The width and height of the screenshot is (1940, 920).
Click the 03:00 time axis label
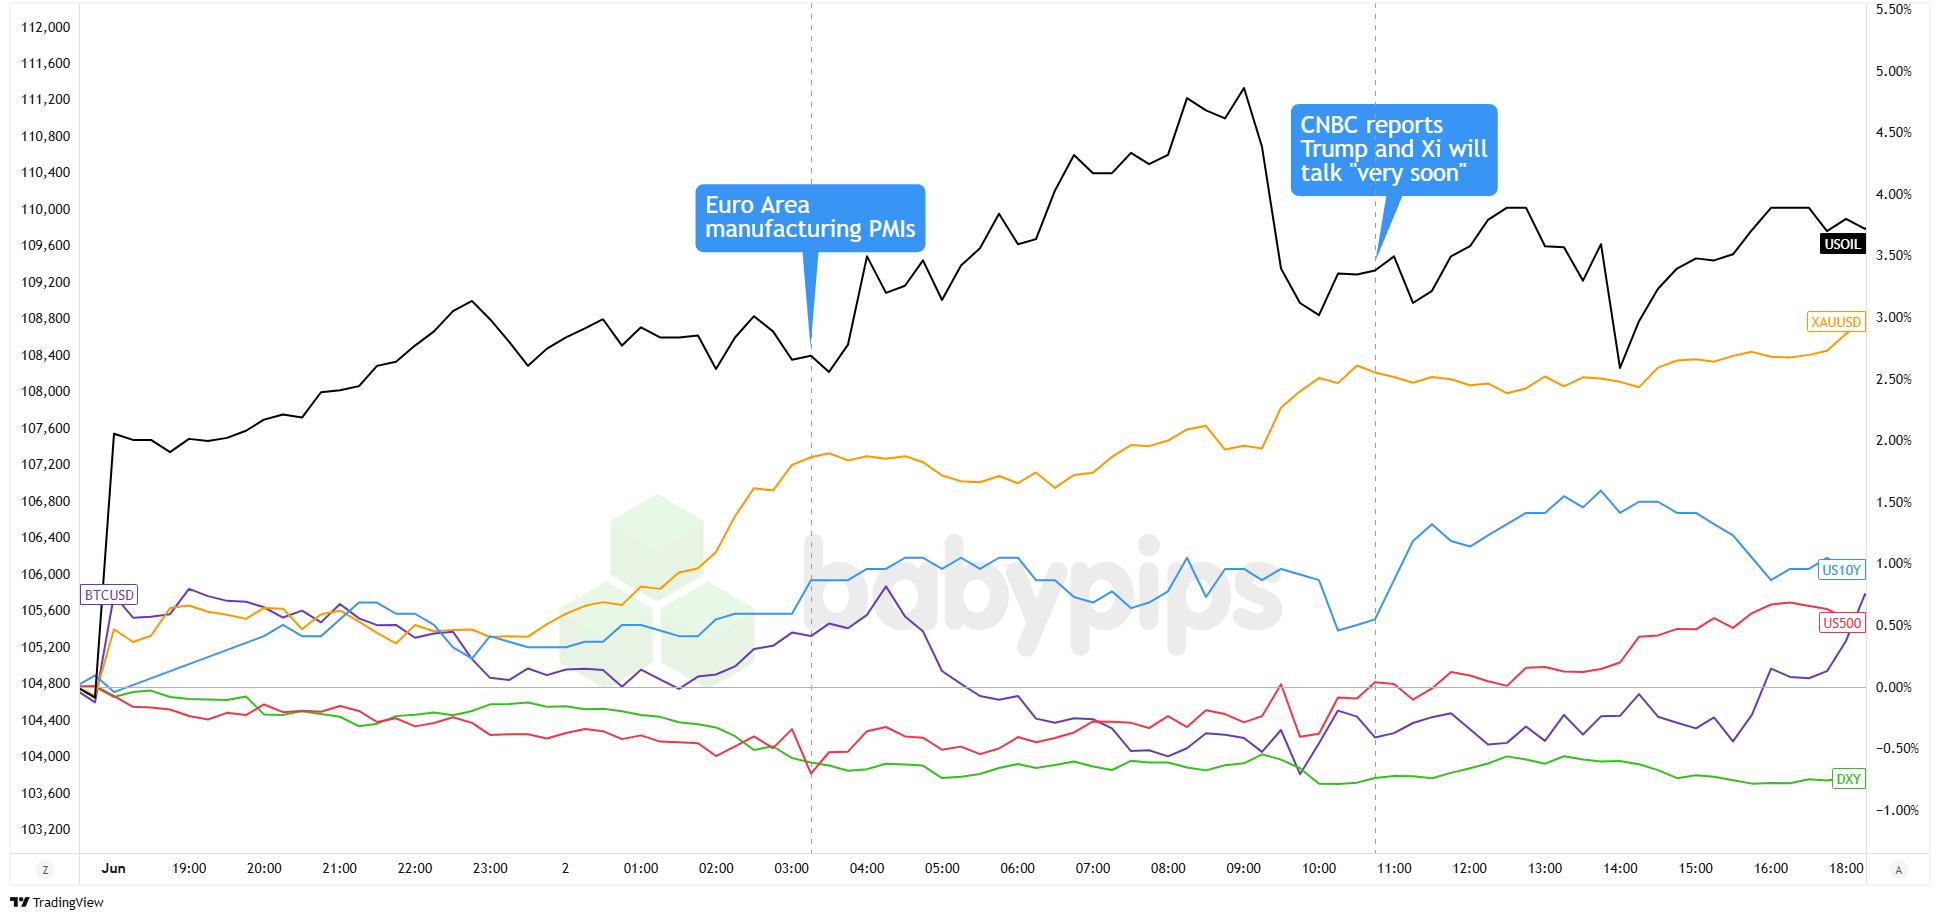click(791, 868)
